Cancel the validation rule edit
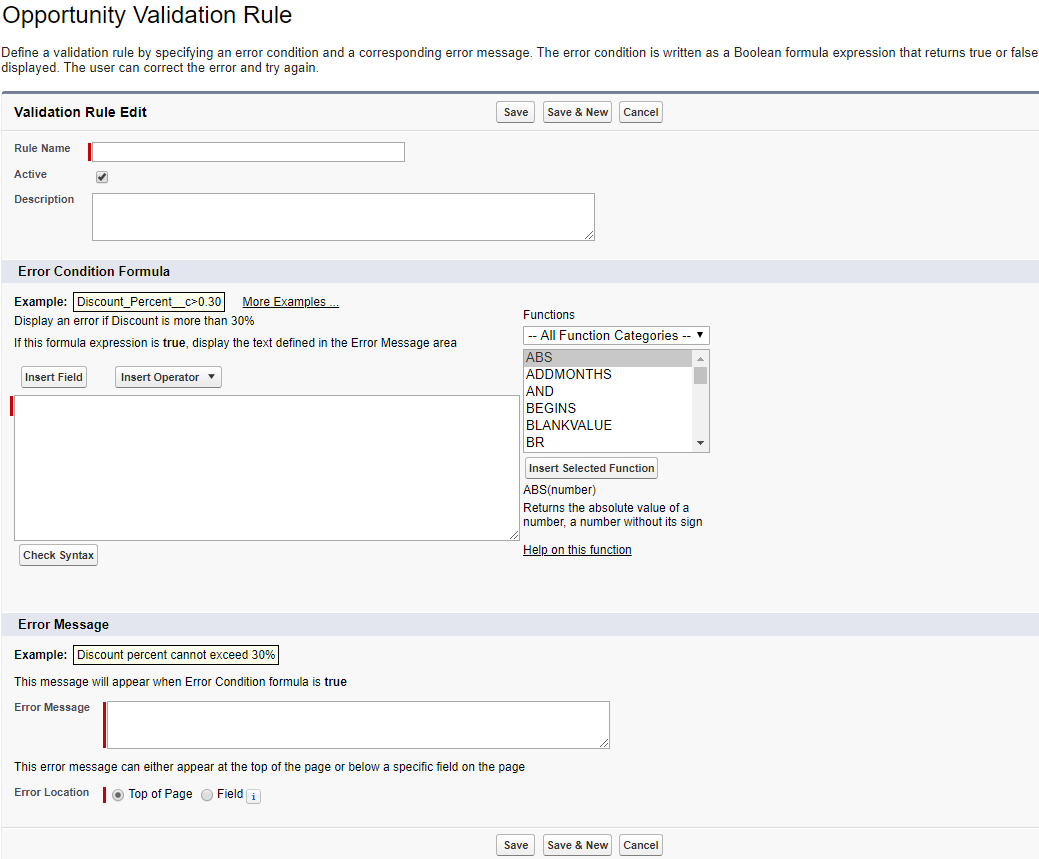 640,112
